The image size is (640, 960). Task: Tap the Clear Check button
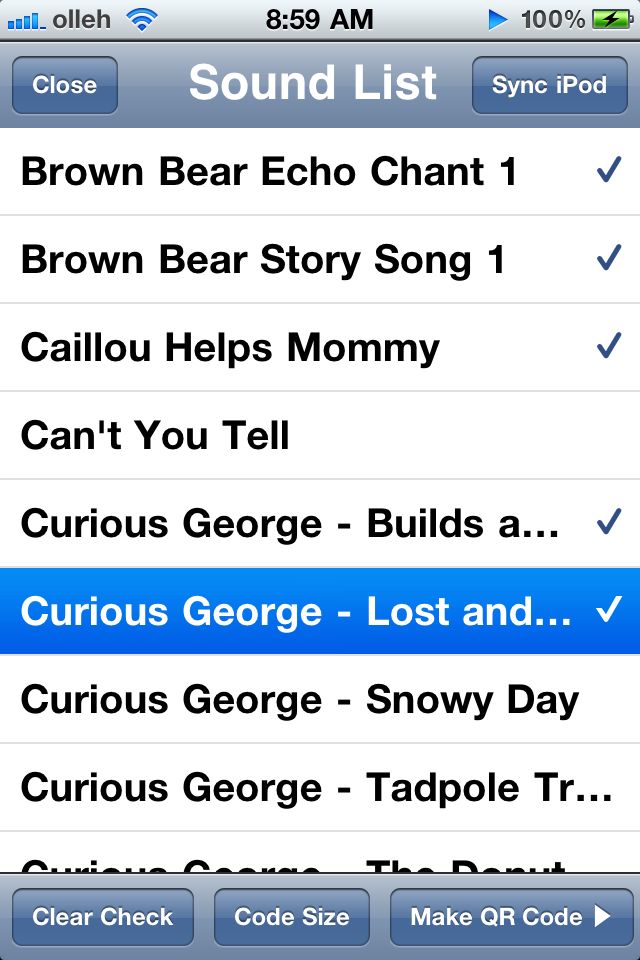tap(103, 917)
